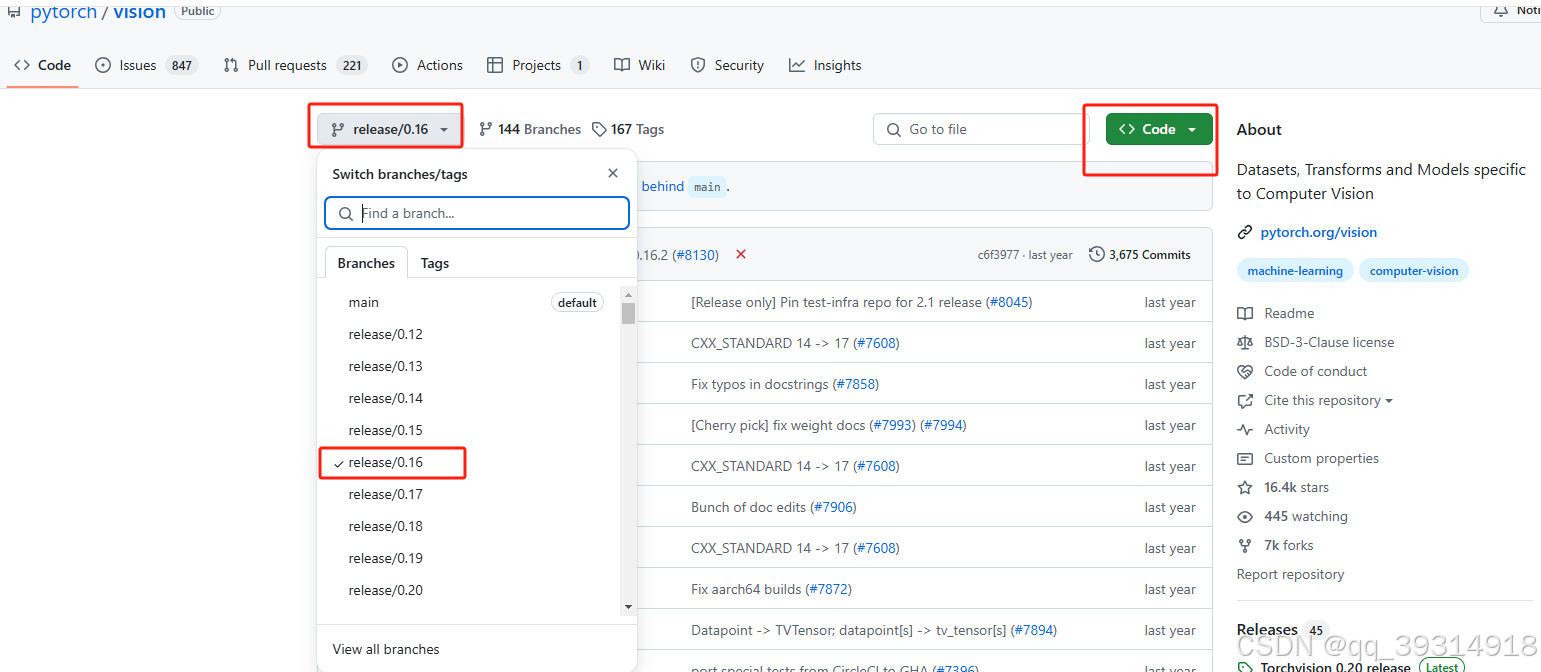Open the Wiki tab

point(639,65)
